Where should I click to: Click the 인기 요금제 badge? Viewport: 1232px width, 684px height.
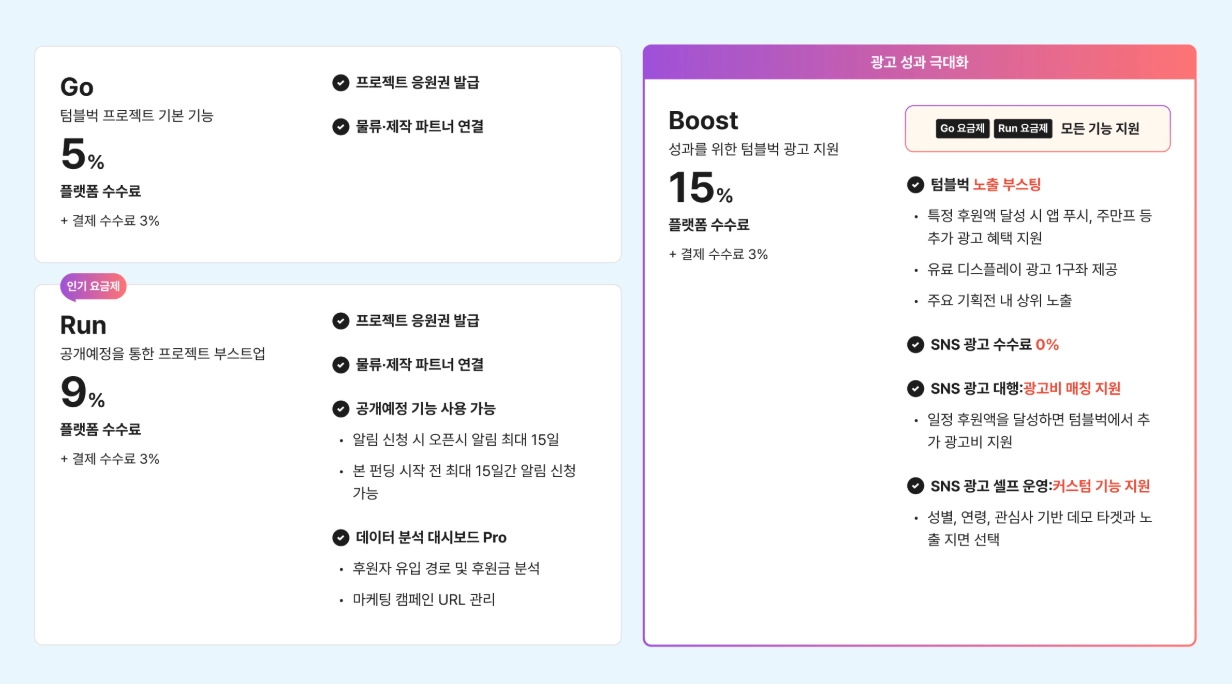click(x=93, y=287)
